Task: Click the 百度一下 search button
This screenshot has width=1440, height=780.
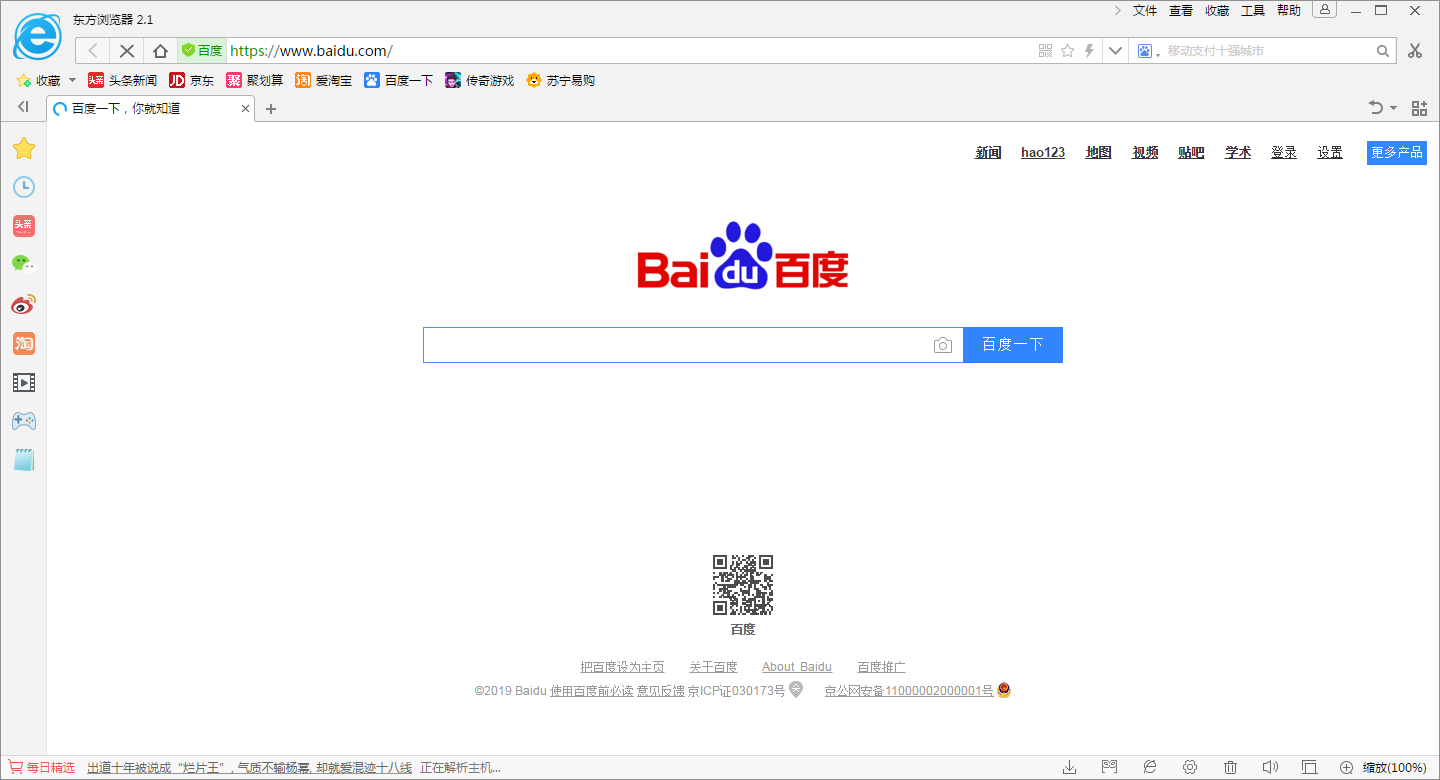Action: (1012, 344)
